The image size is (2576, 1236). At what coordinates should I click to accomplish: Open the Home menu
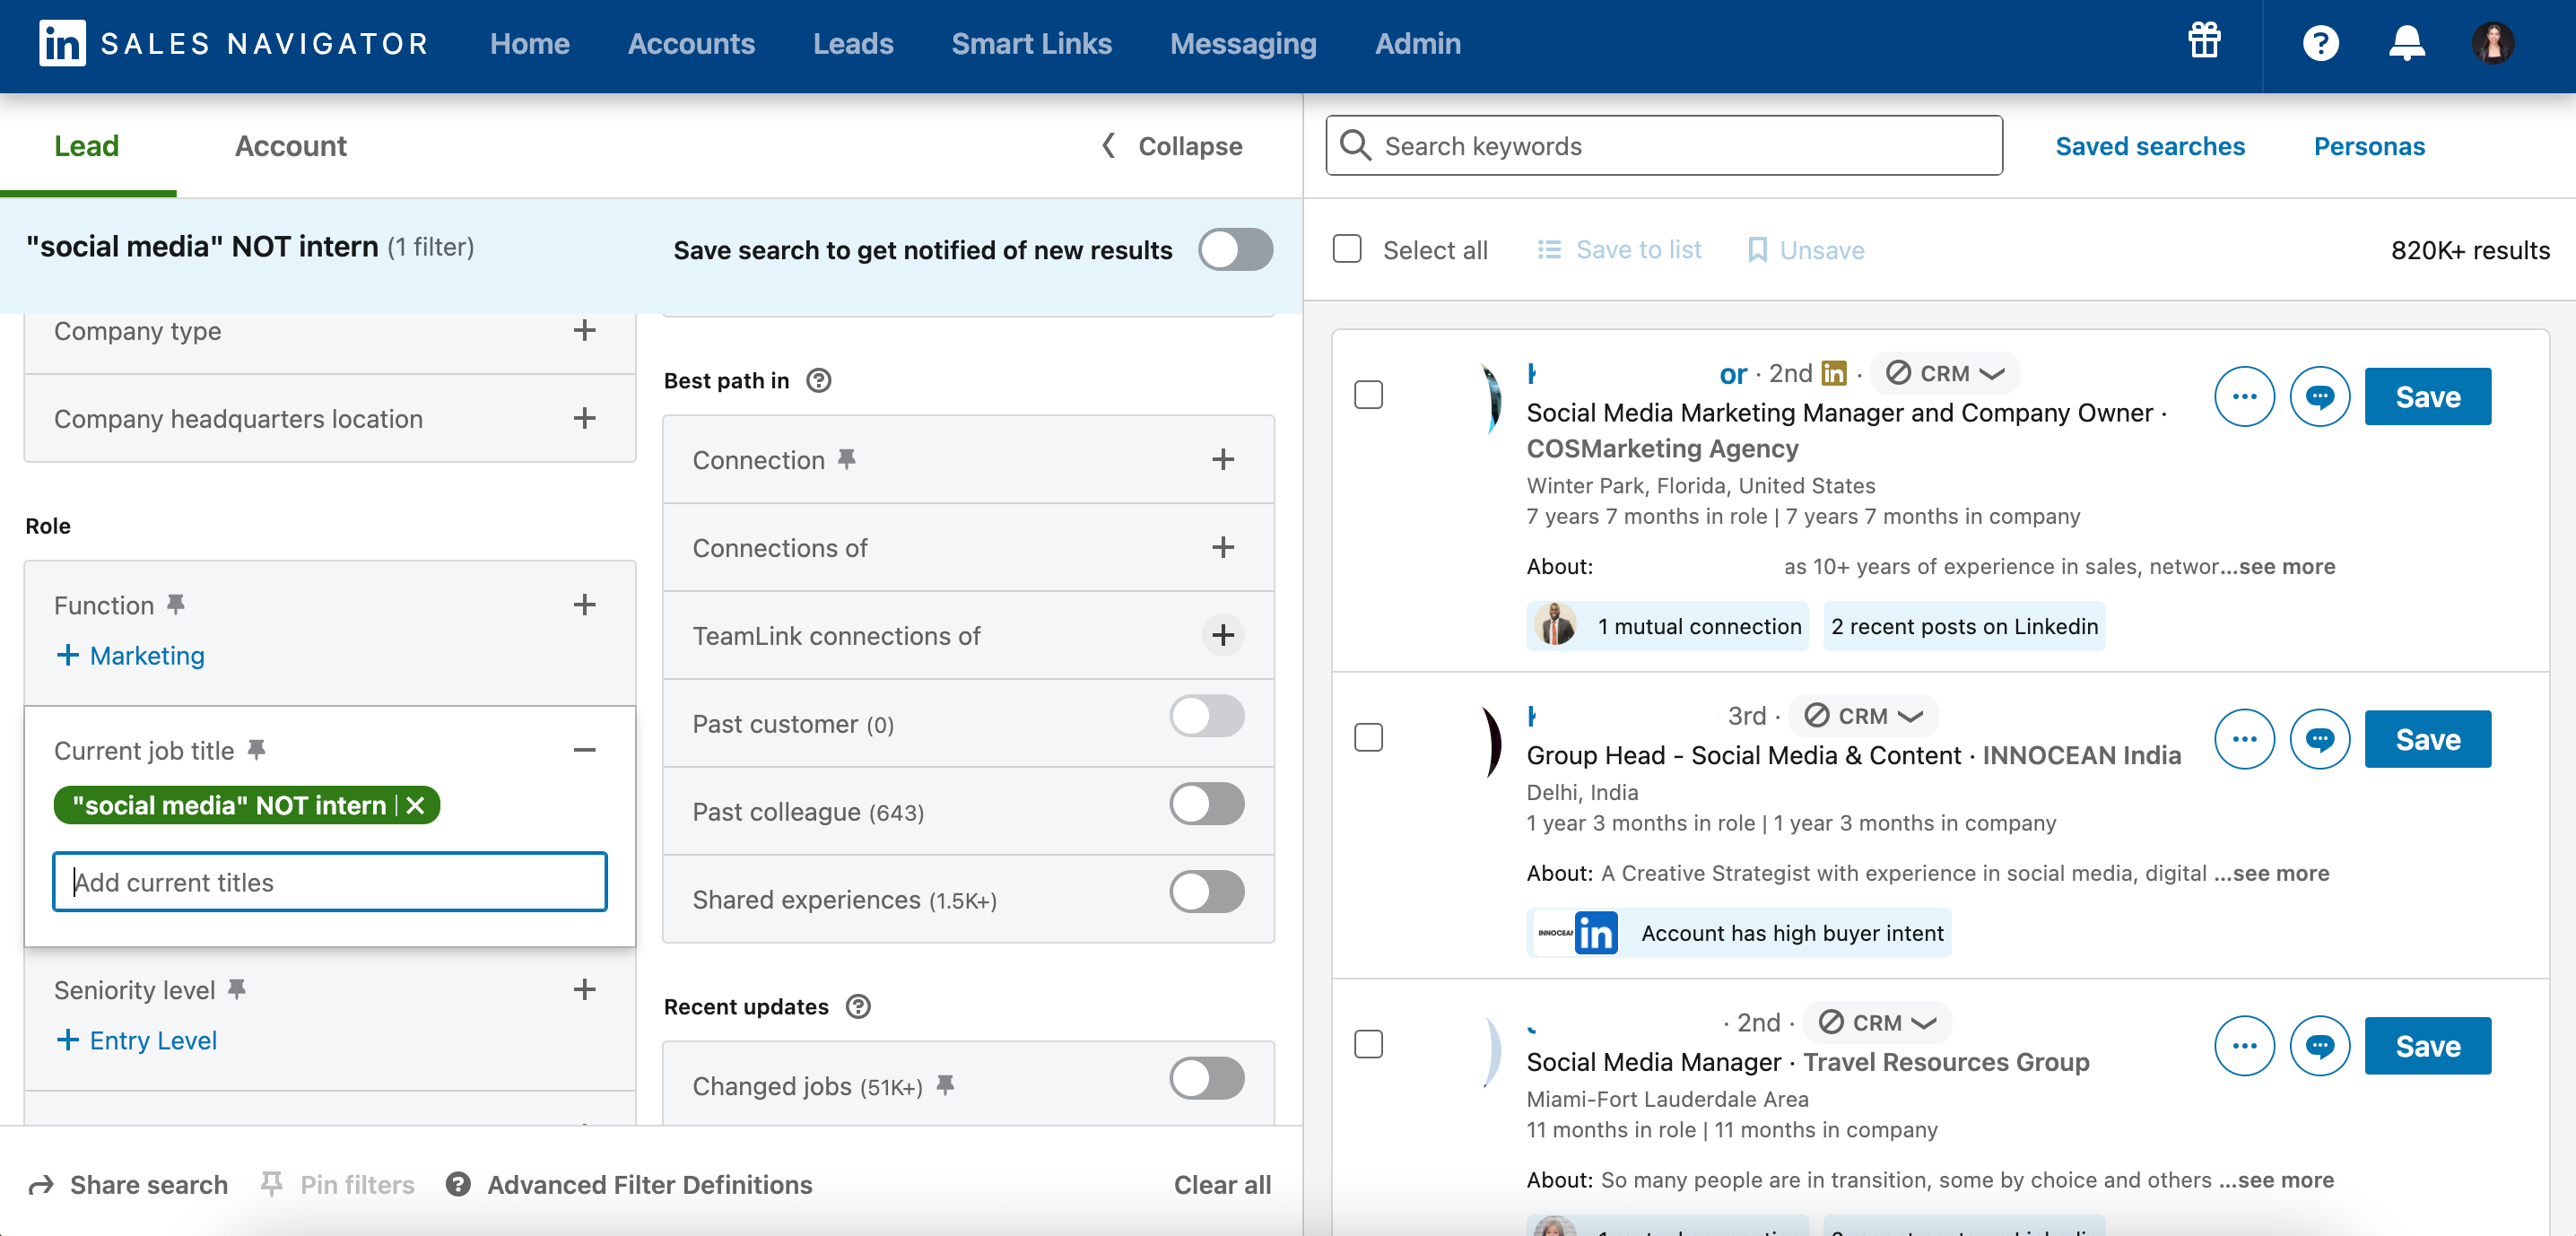pos(529,43)
